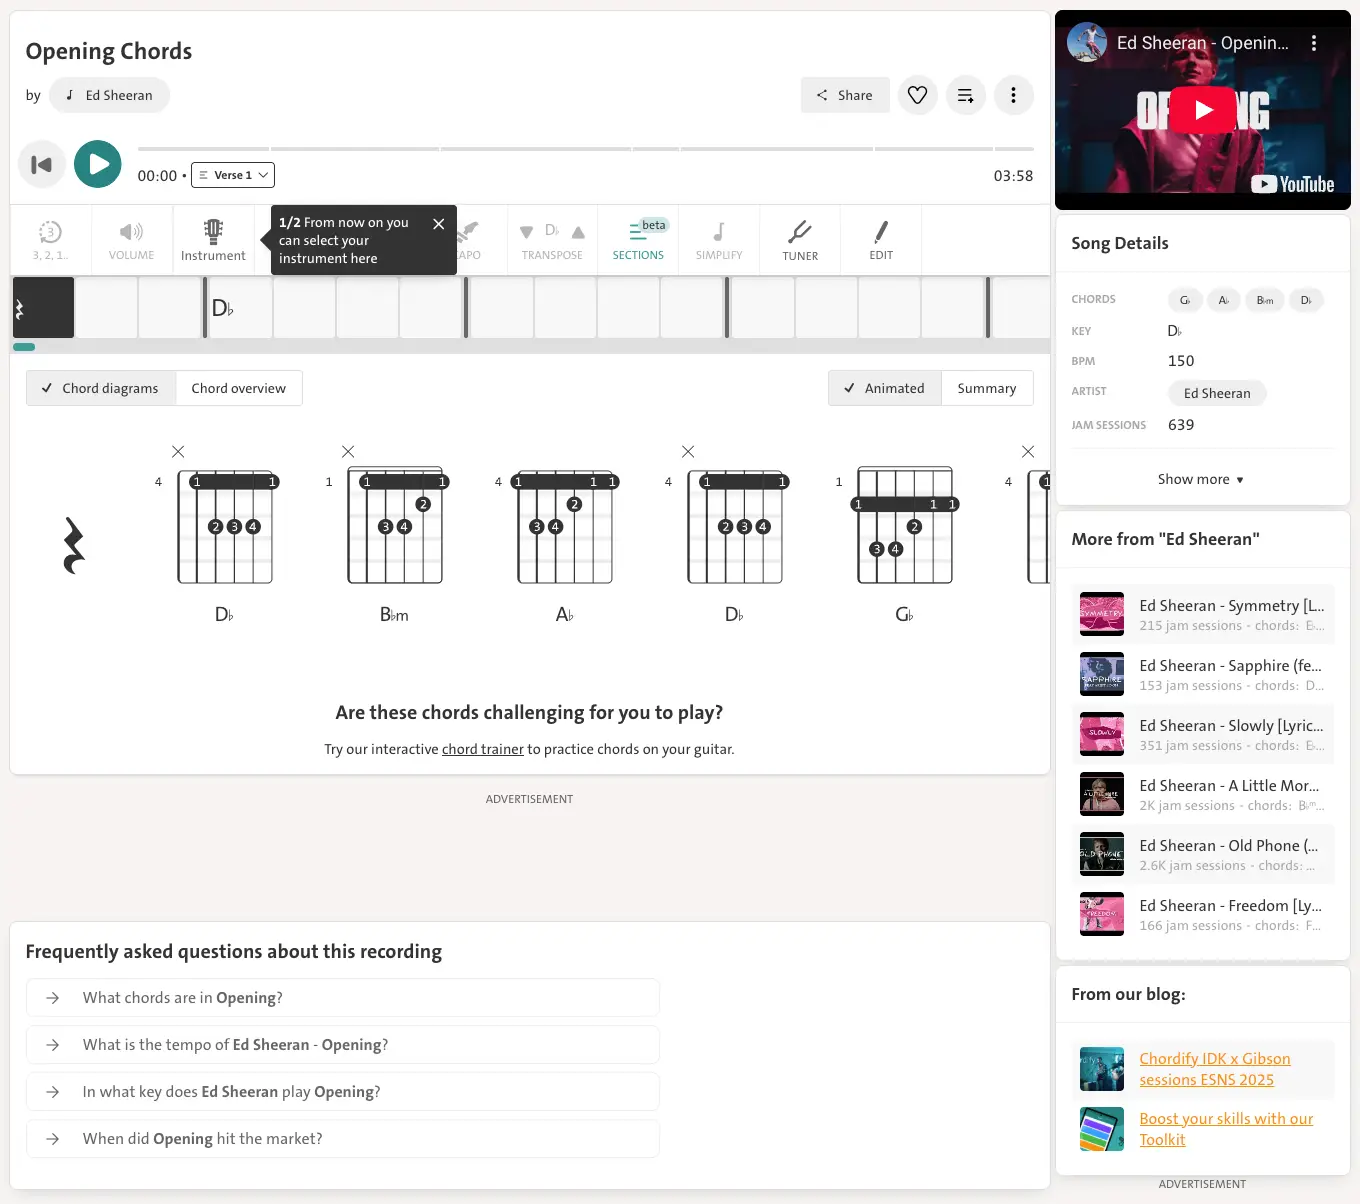Open the Sections beta tool
This screenshot has height=1204, width=1360.
638,240
